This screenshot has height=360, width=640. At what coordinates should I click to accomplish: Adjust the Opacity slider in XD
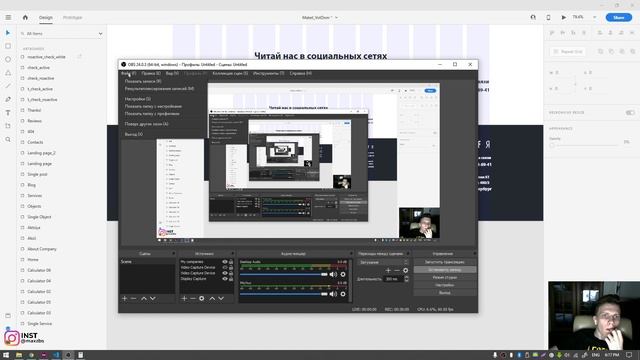(x=584, y=144)
